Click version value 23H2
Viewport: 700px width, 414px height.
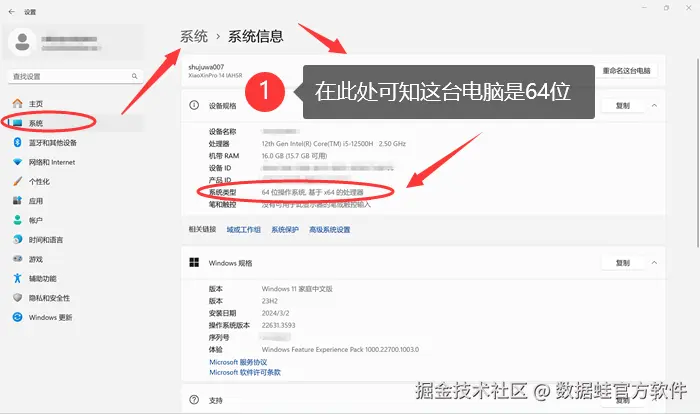tap(270, 301)
